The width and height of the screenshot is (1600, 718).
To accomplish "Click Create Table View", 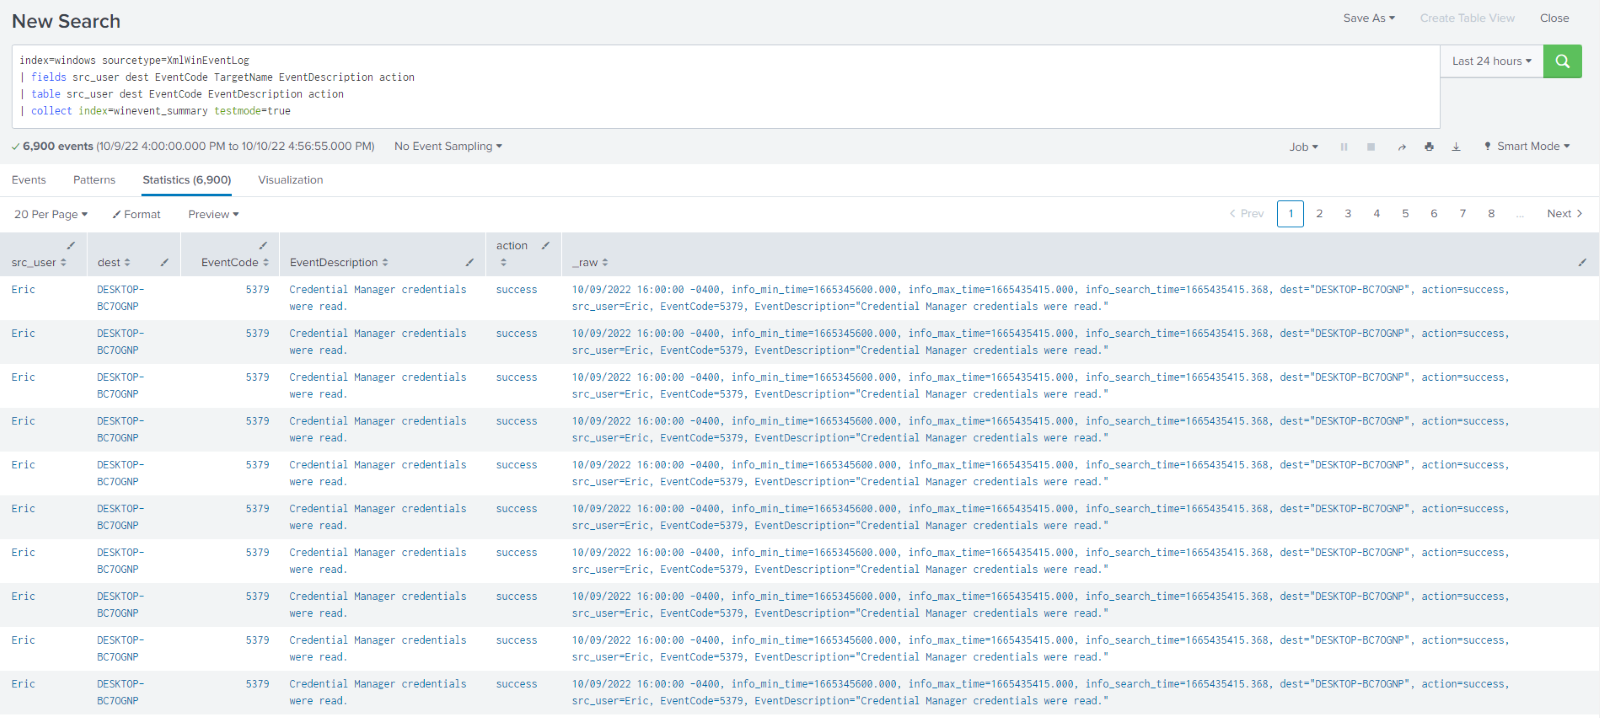I will [1467, 18].
